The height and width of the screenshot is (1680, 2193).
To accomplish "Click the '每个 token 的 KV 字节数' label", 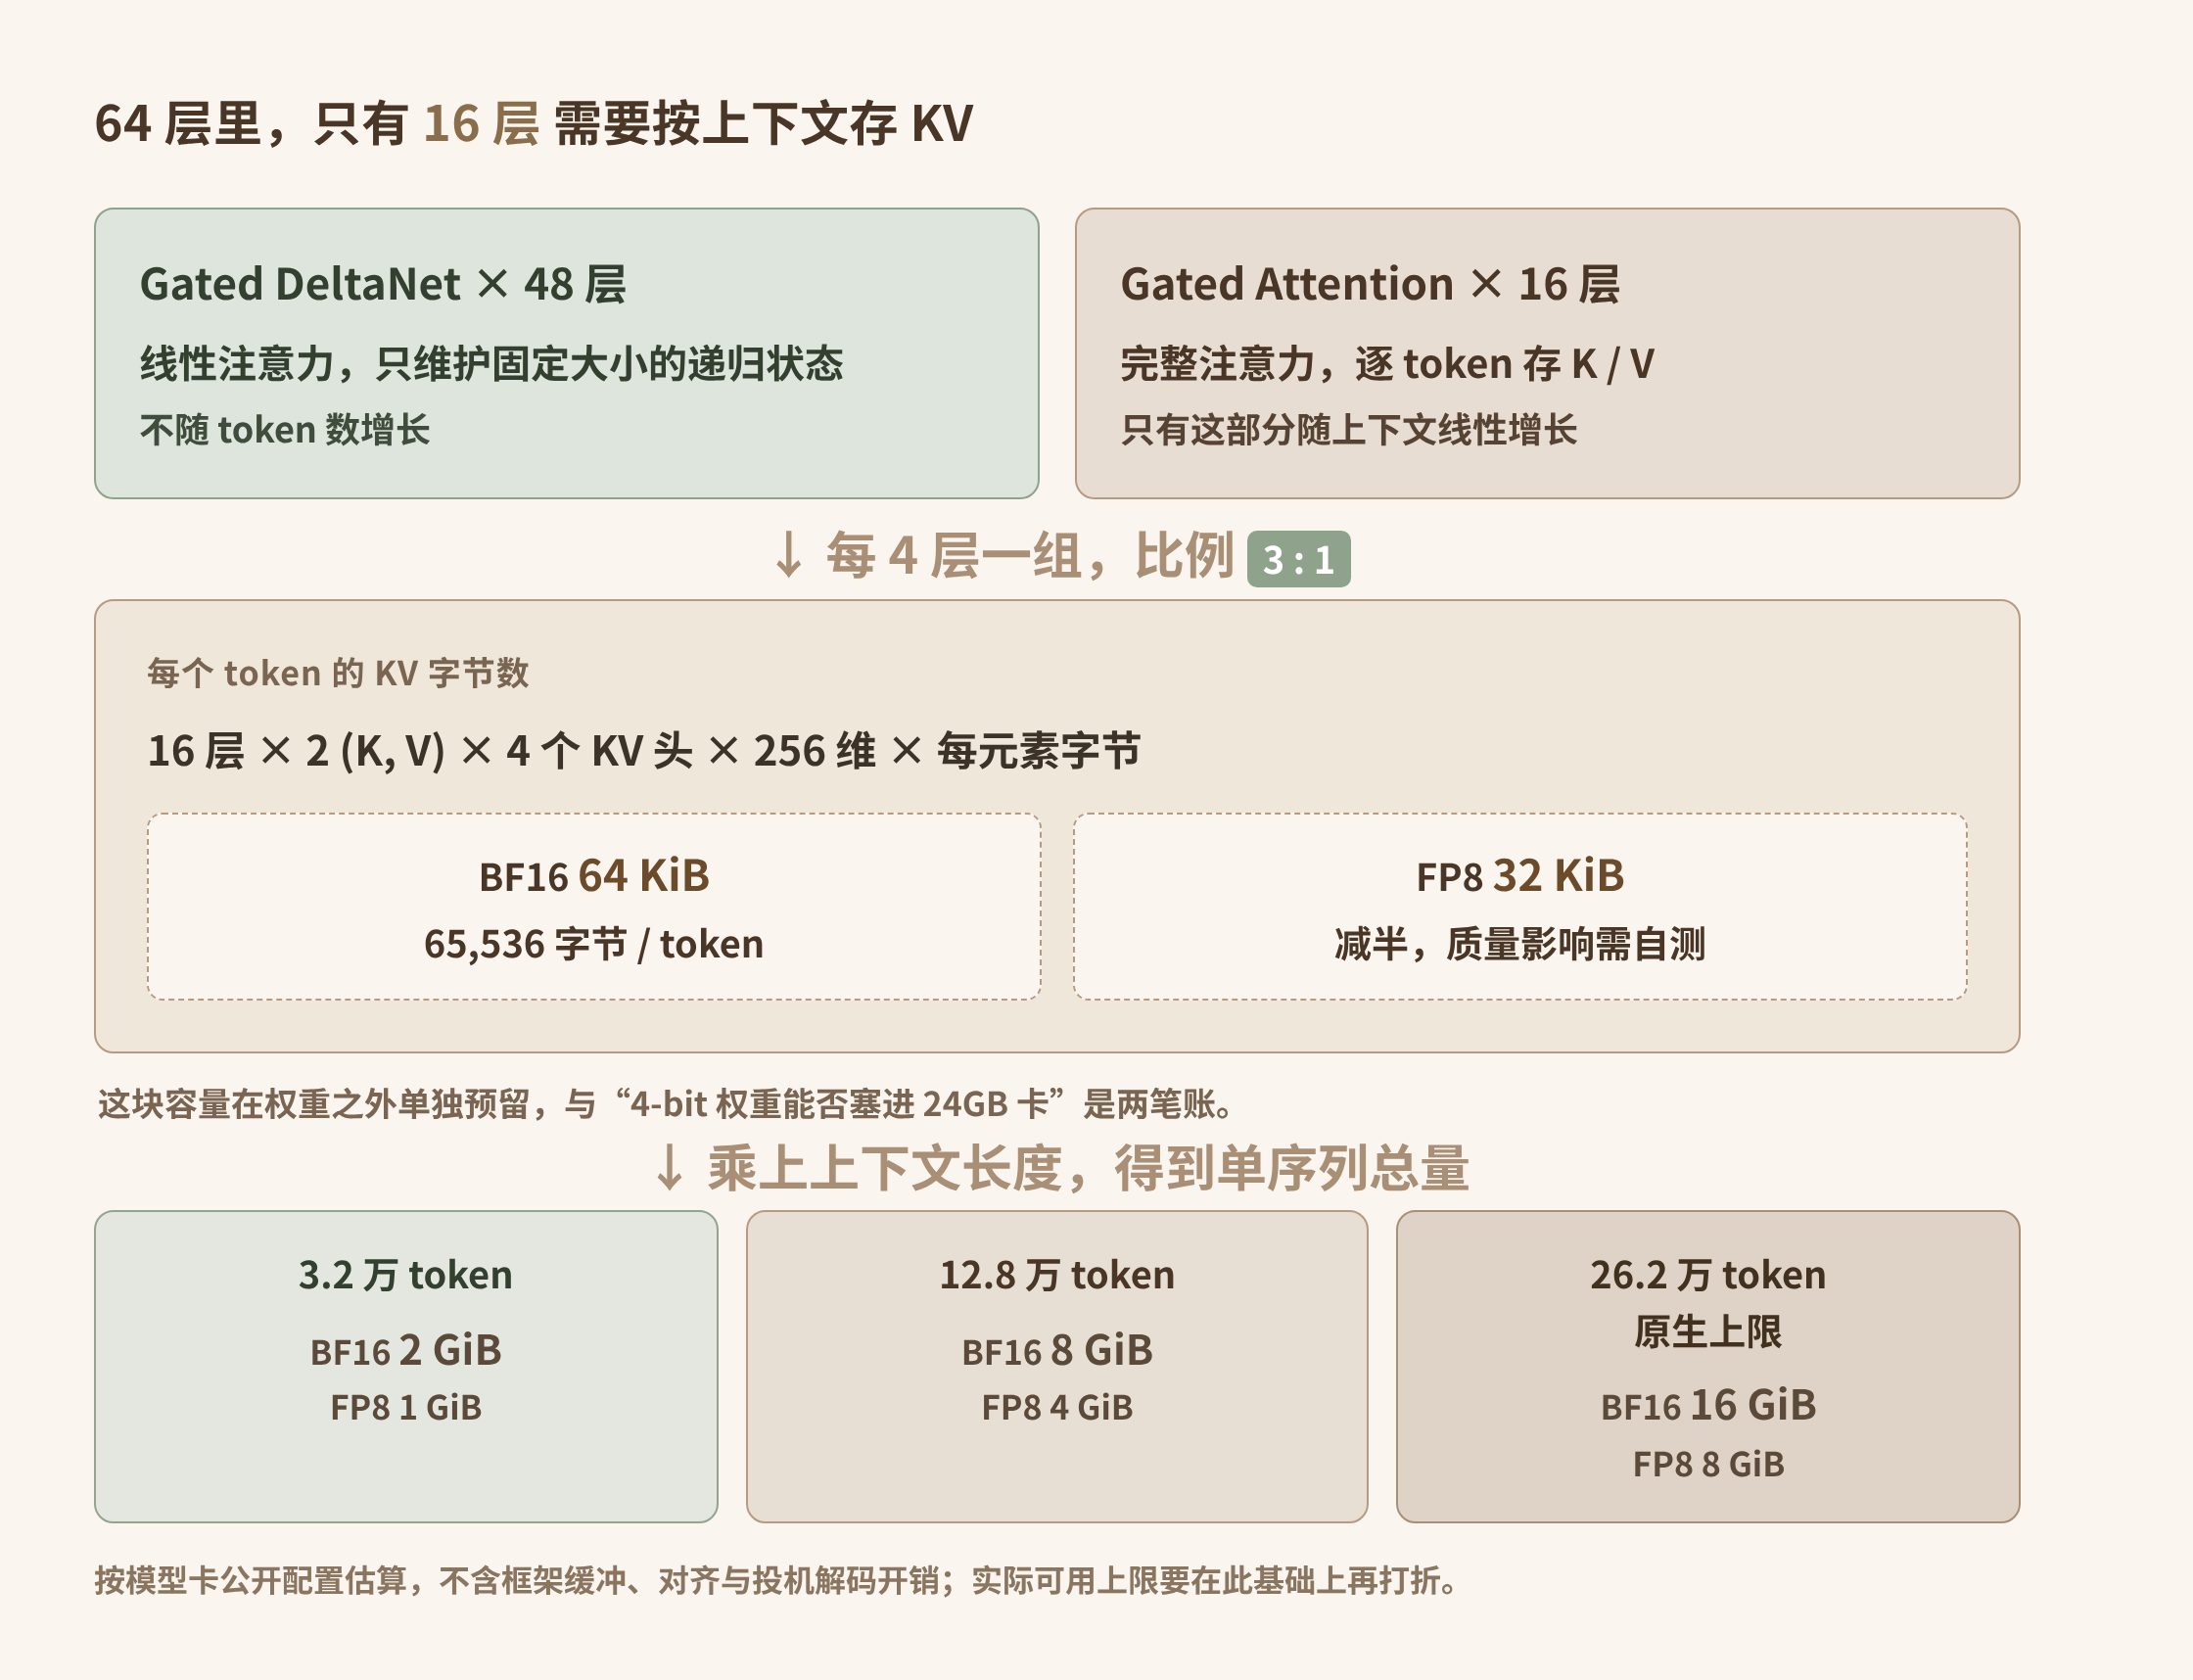I will pos(338,673).
